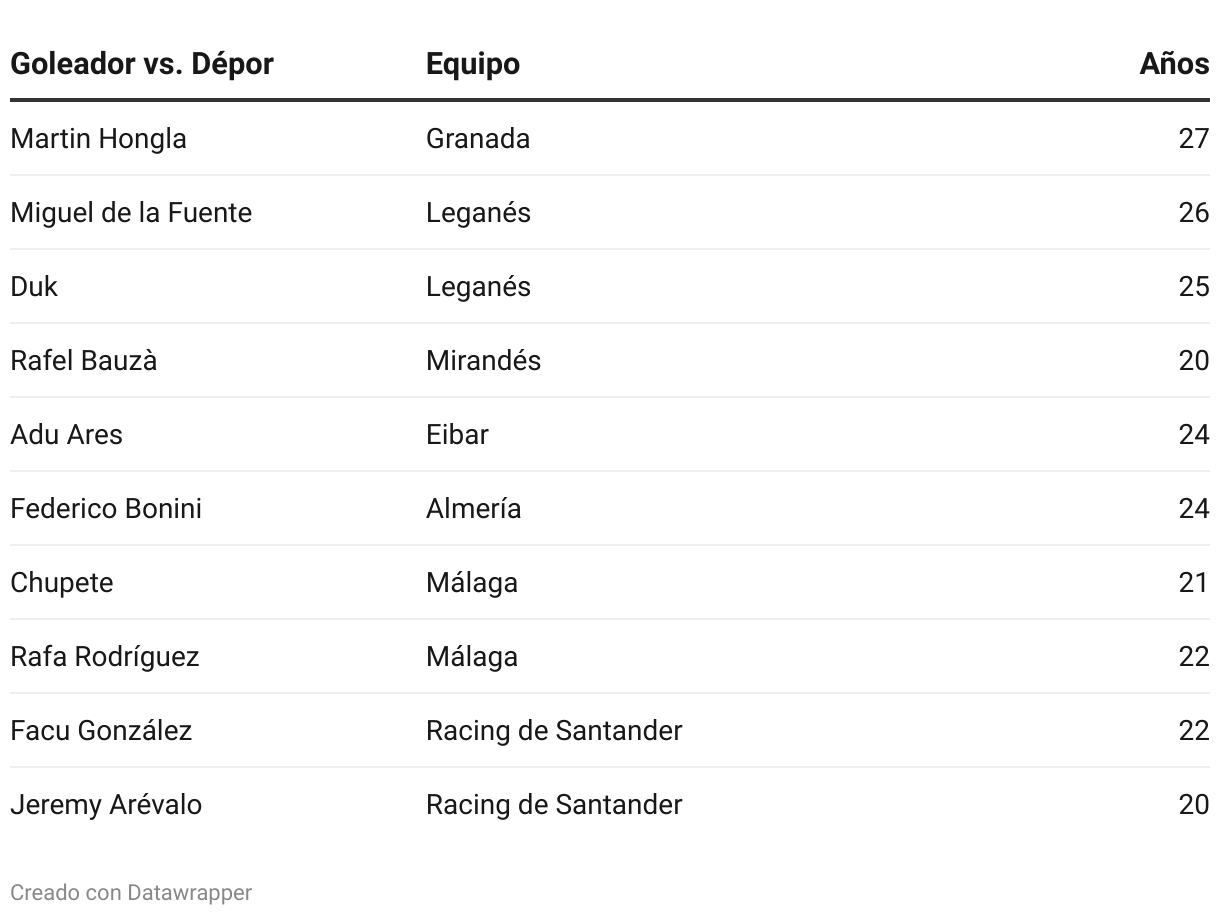Select the Martin Hongla name cell
The height and width of the screenshot is (916, 1220).
coord(98,138)
